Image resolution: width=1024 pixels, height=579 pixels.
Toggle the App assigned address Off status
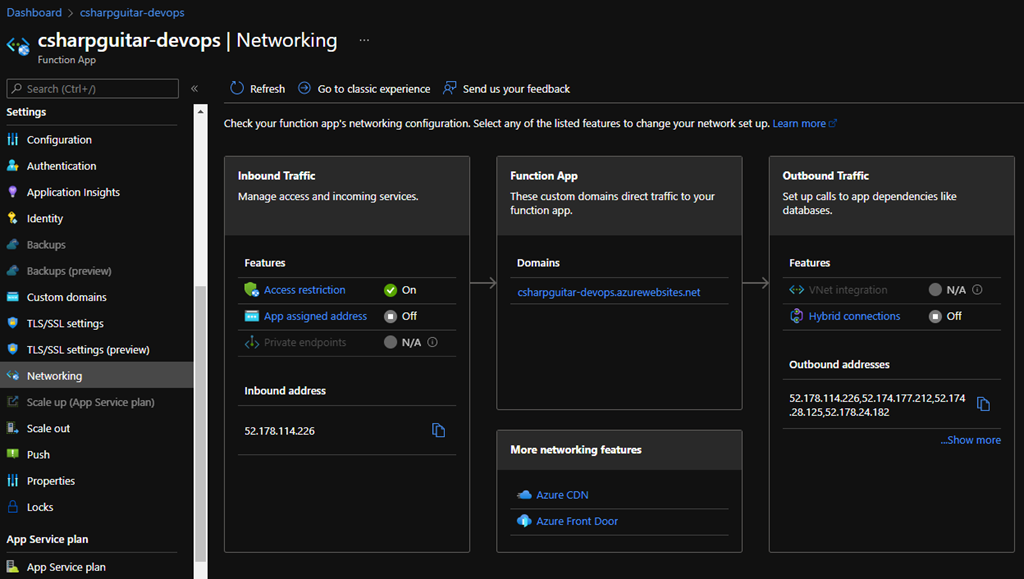click(400, 316)
